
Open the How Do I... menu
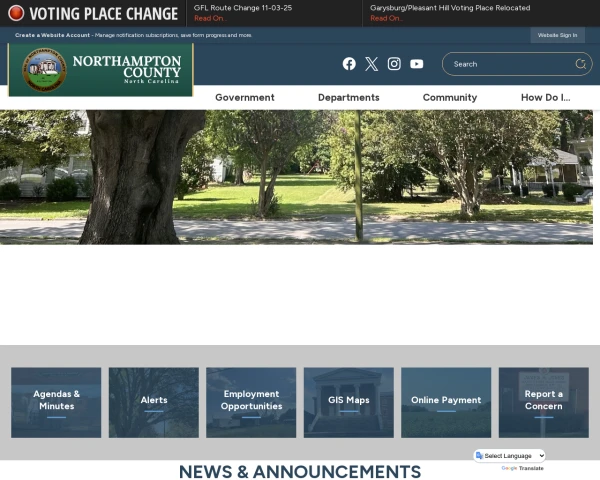(x=545, y=97)
